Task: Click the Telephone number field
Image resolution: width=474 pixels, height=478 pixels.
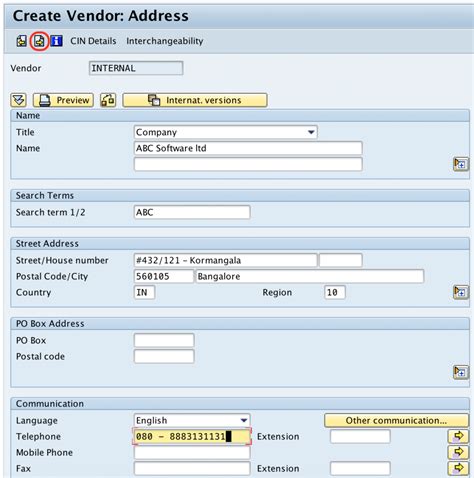Action: [x=192, y=436]
